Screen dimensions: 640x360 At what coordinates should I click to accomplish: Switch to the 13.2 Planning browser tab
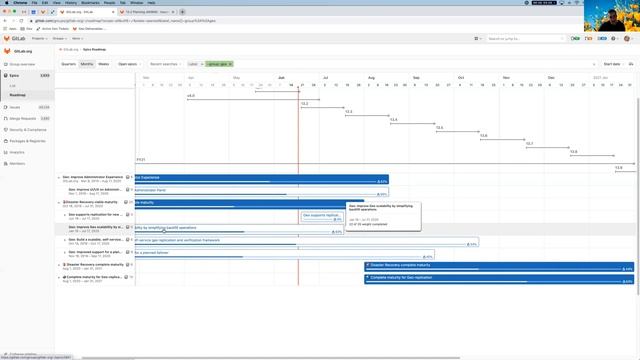coord(147,12)
